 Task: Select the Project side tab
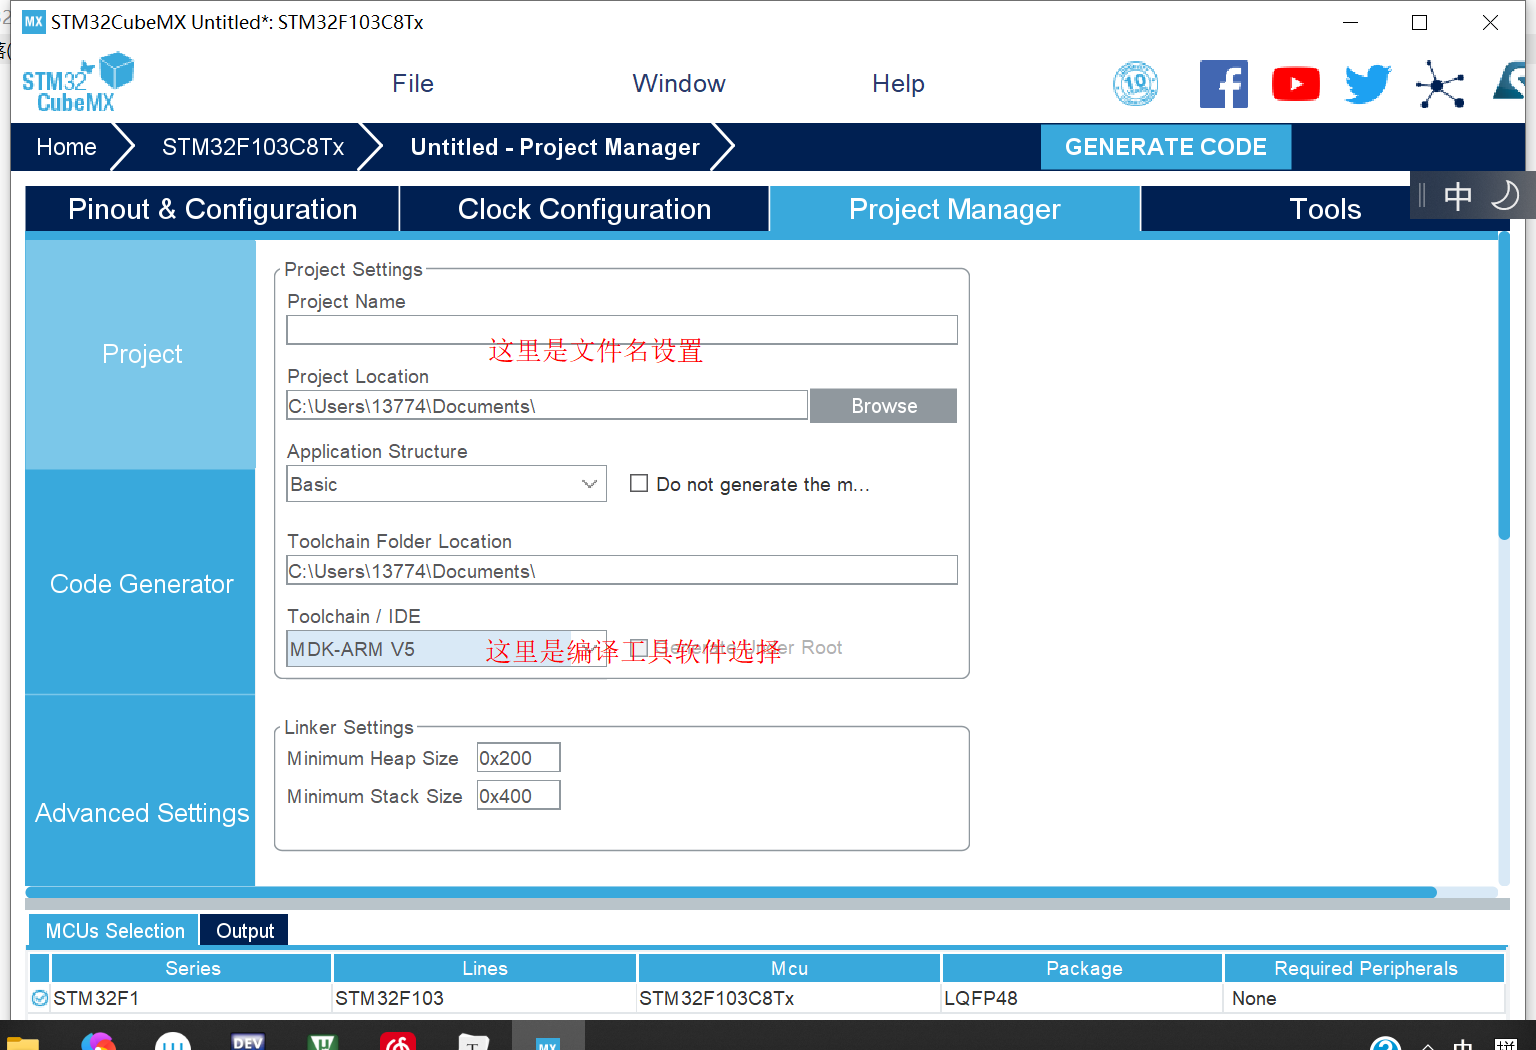pyautogui.click(x=141, y=354)
